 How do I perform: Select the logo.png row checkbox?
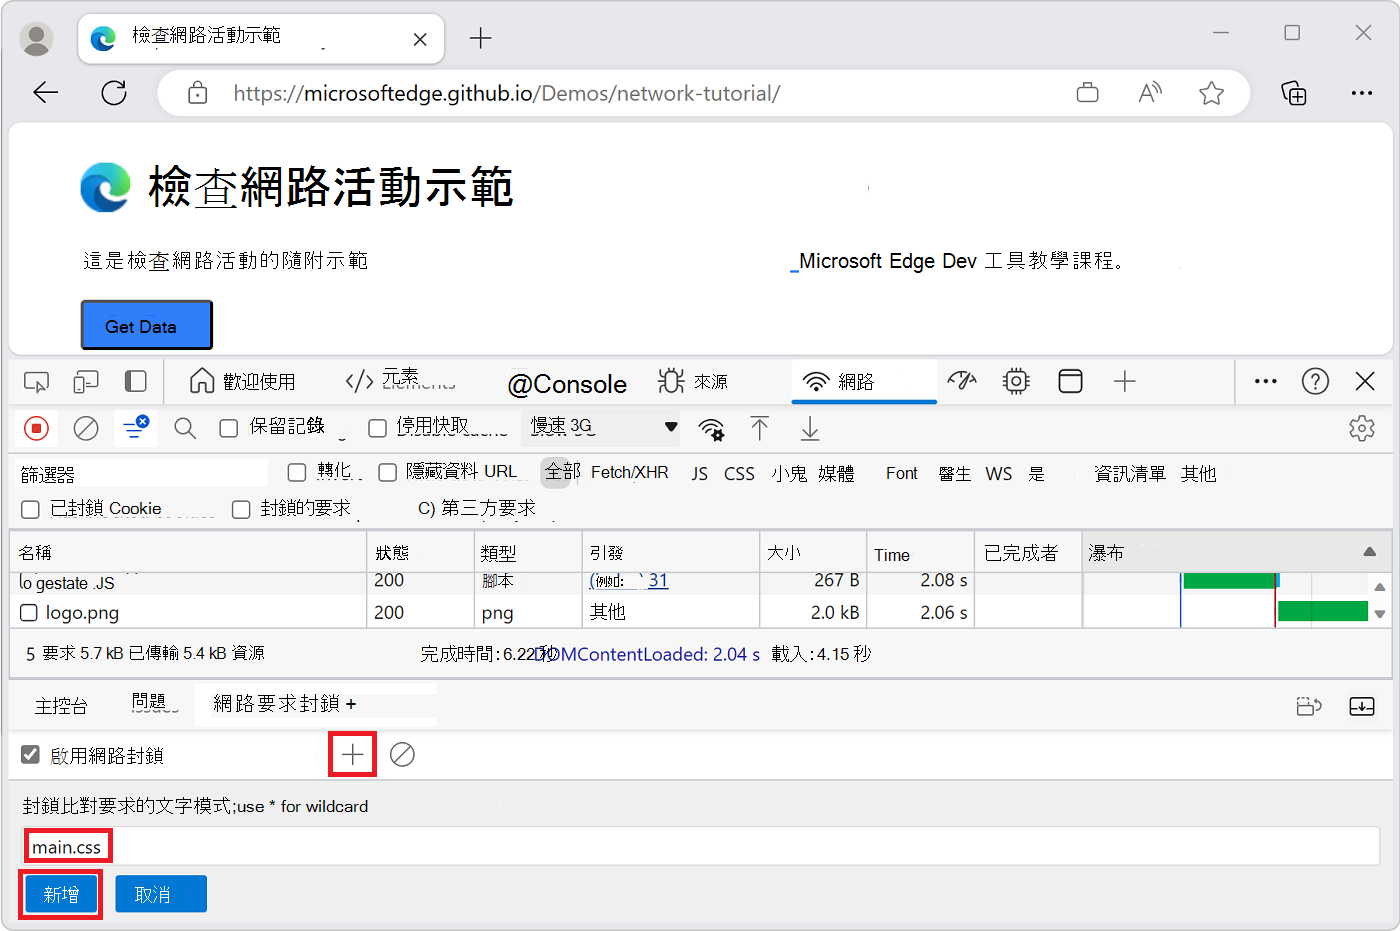tap(29, 612)
